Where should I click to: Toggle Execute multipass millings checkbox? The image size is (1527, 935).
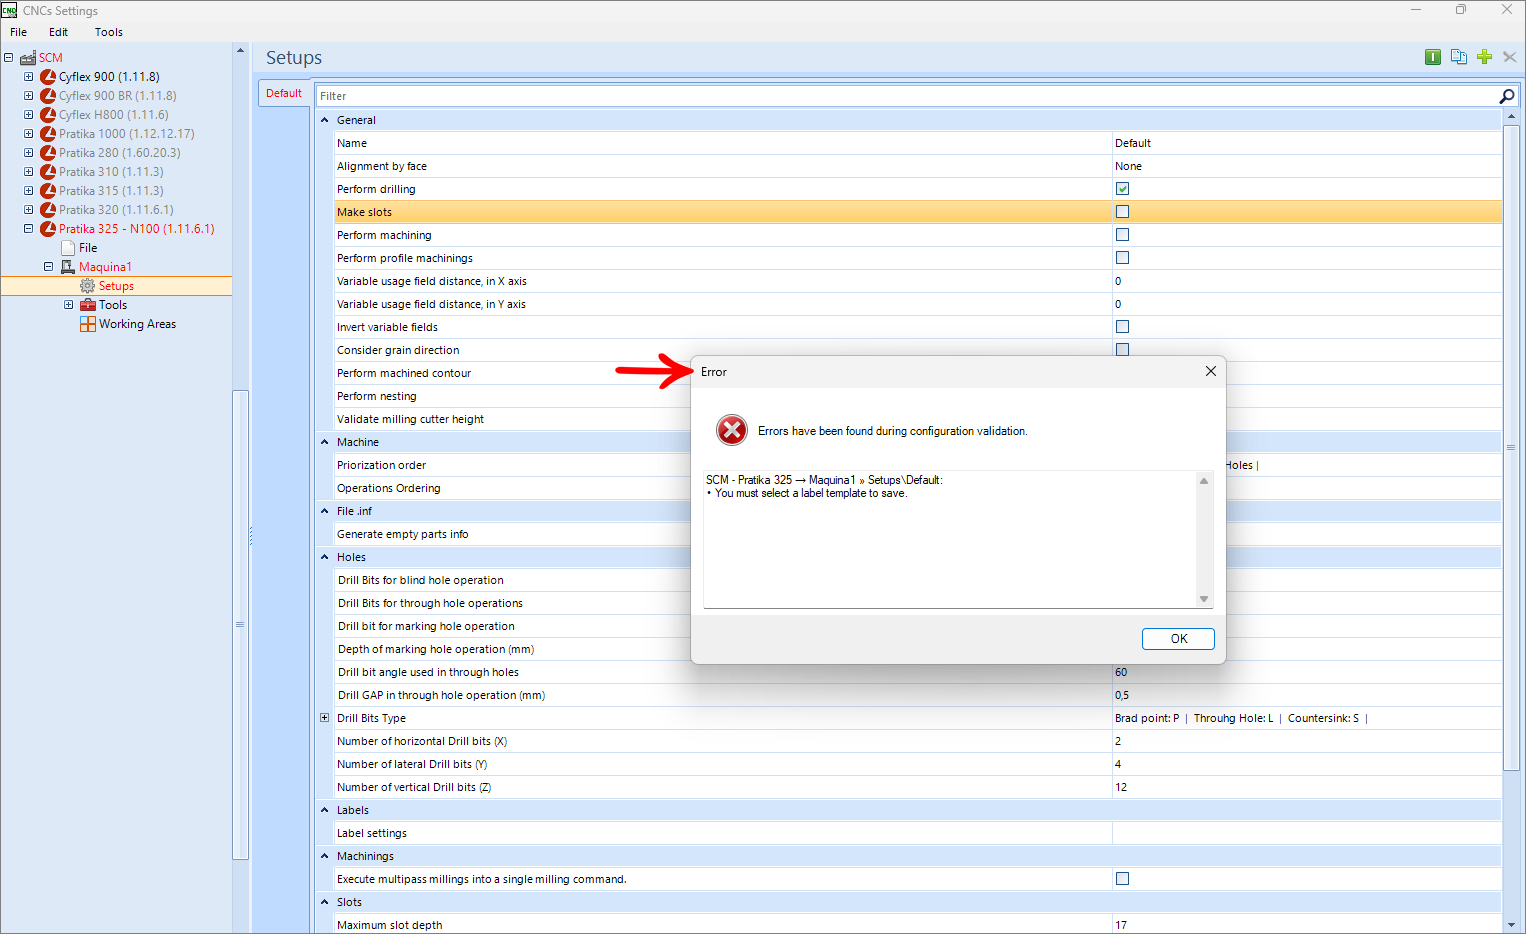click(1122, 879)
